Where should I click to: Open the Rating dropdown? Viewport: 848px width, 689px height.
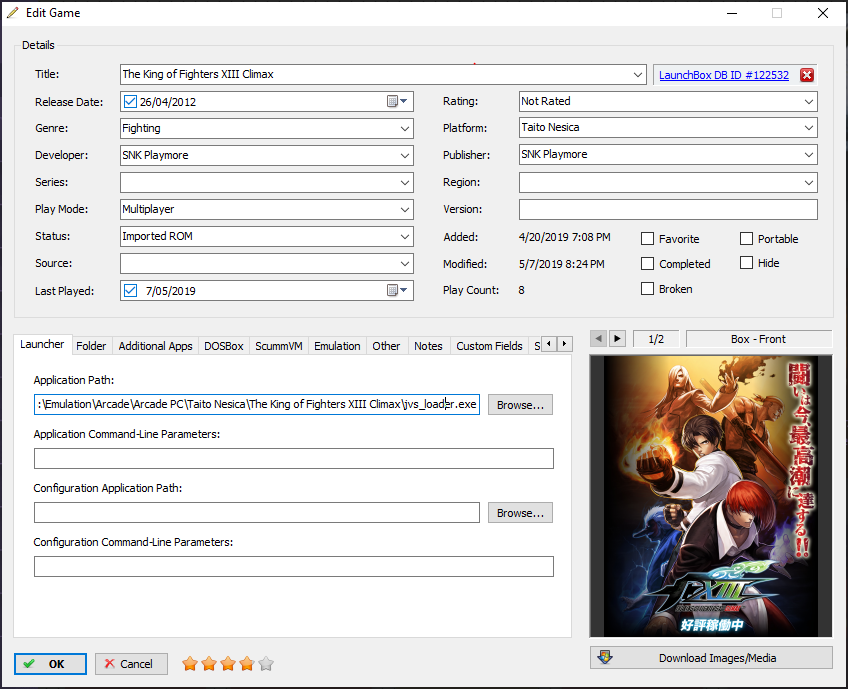coord(809,102)
